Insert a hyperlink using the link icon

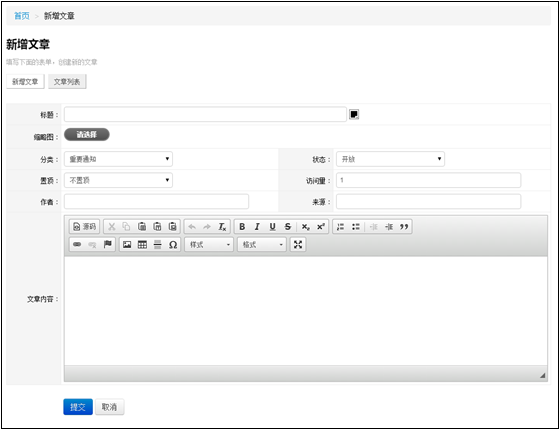coord(77,245)
